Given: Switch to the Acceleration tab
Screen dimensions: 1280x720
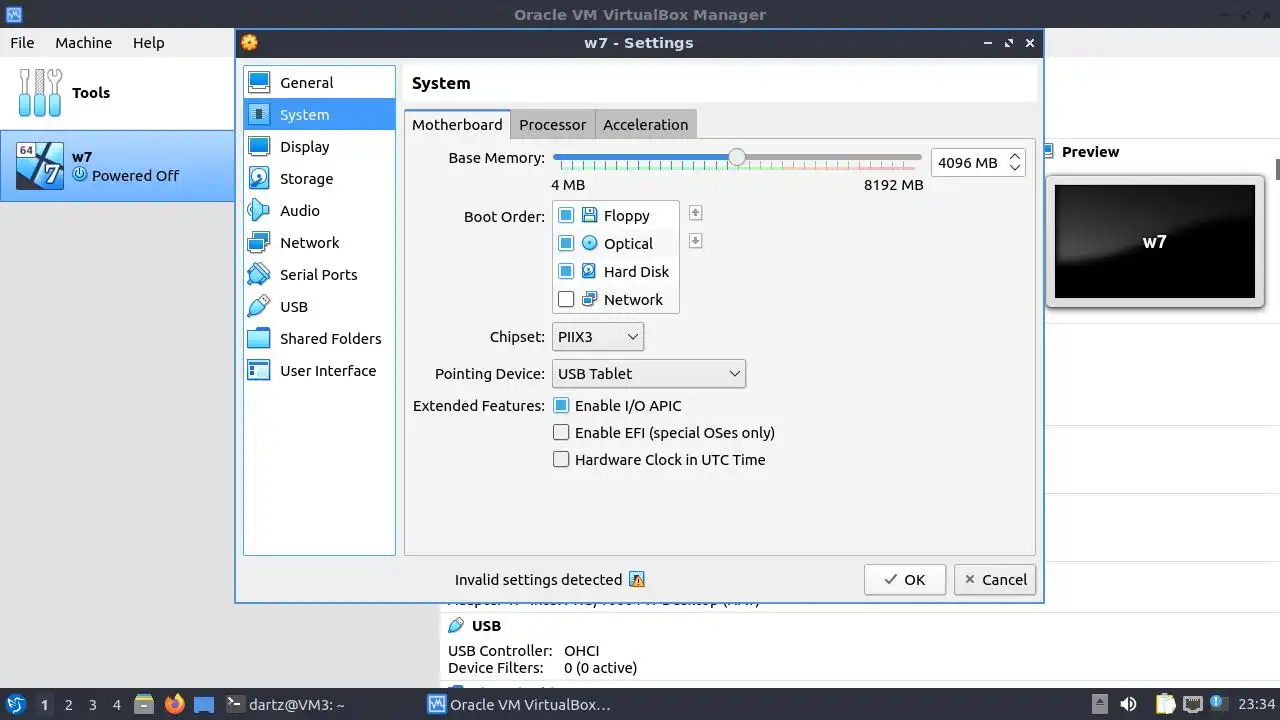Looking at the screenshot, I should point(645,124).
